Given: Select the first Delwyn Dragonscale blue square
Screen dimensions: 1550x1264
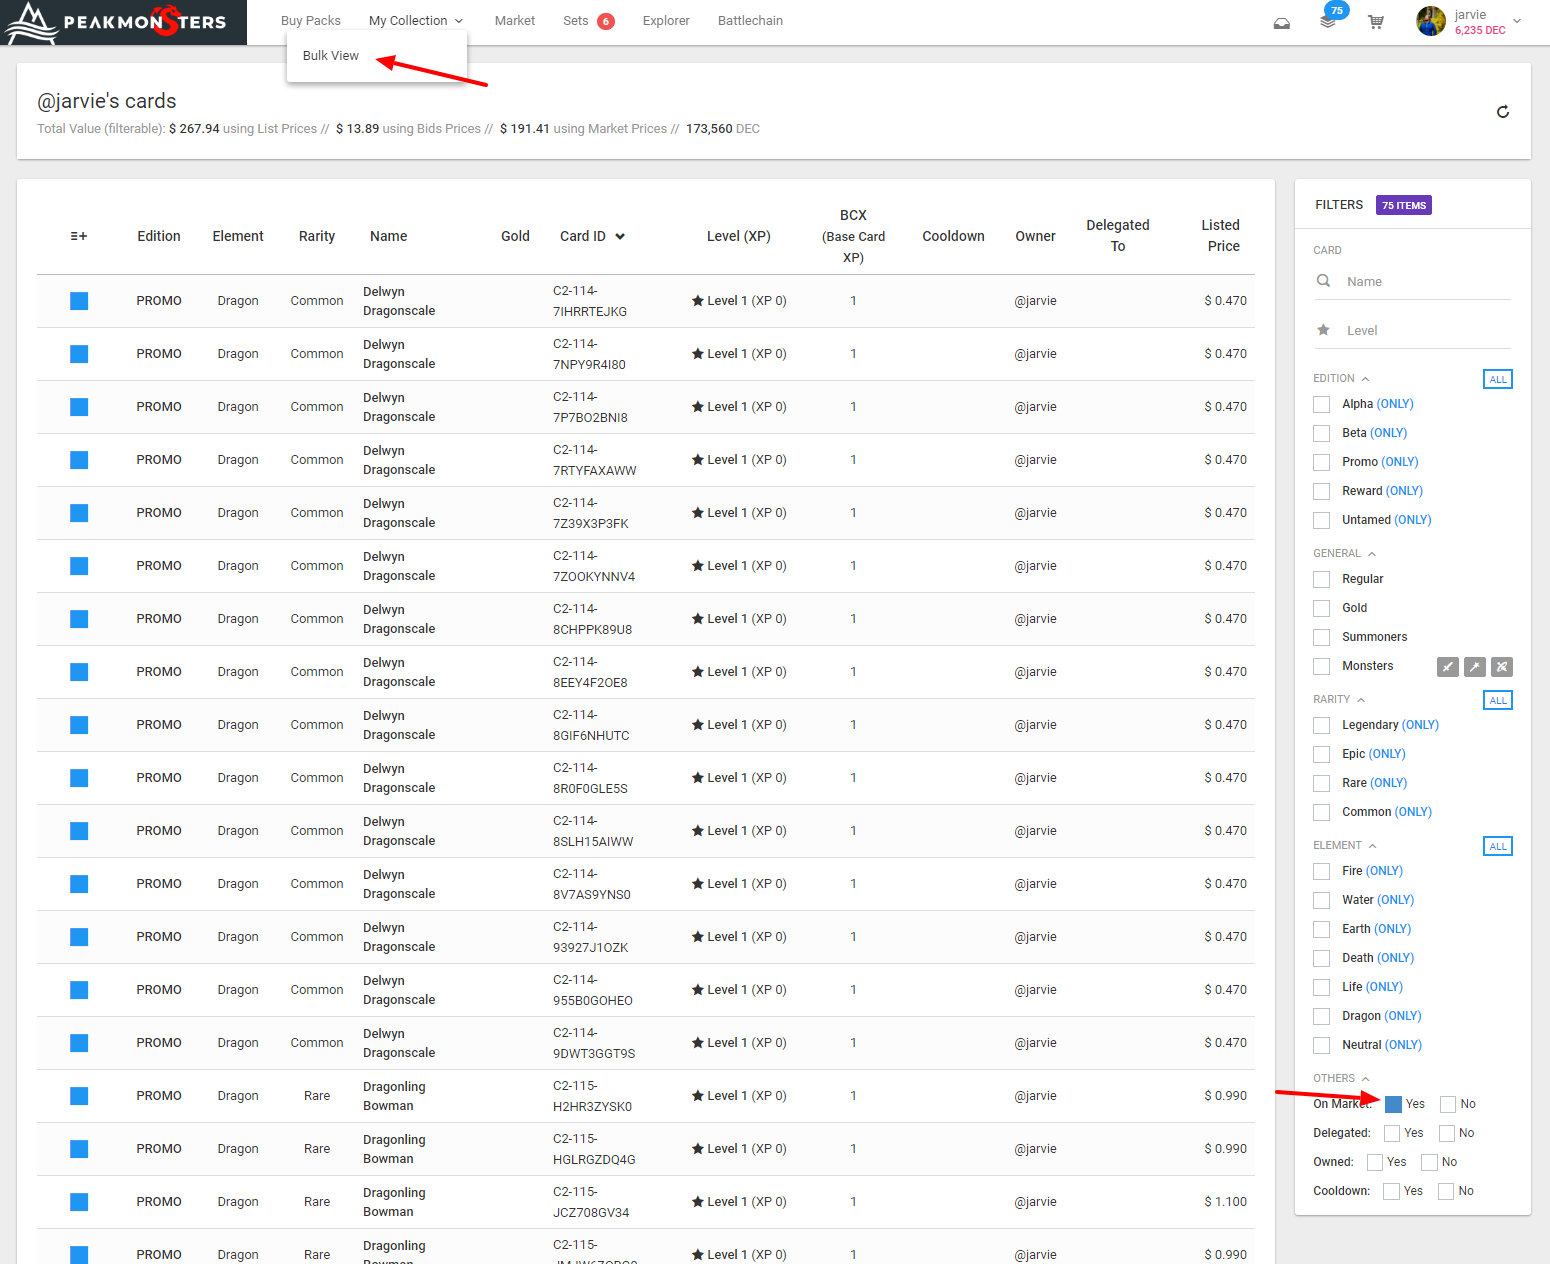Looking at the screenshot, I should [x=79, y=301].
